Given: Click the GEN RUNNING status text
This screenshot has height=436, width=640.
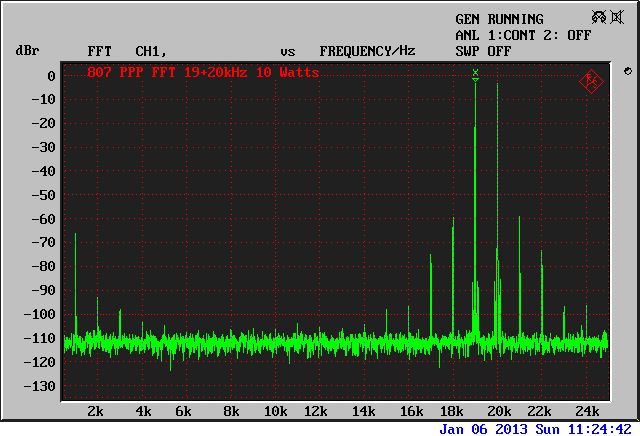Looking at the screenshot, I should 499,19.
